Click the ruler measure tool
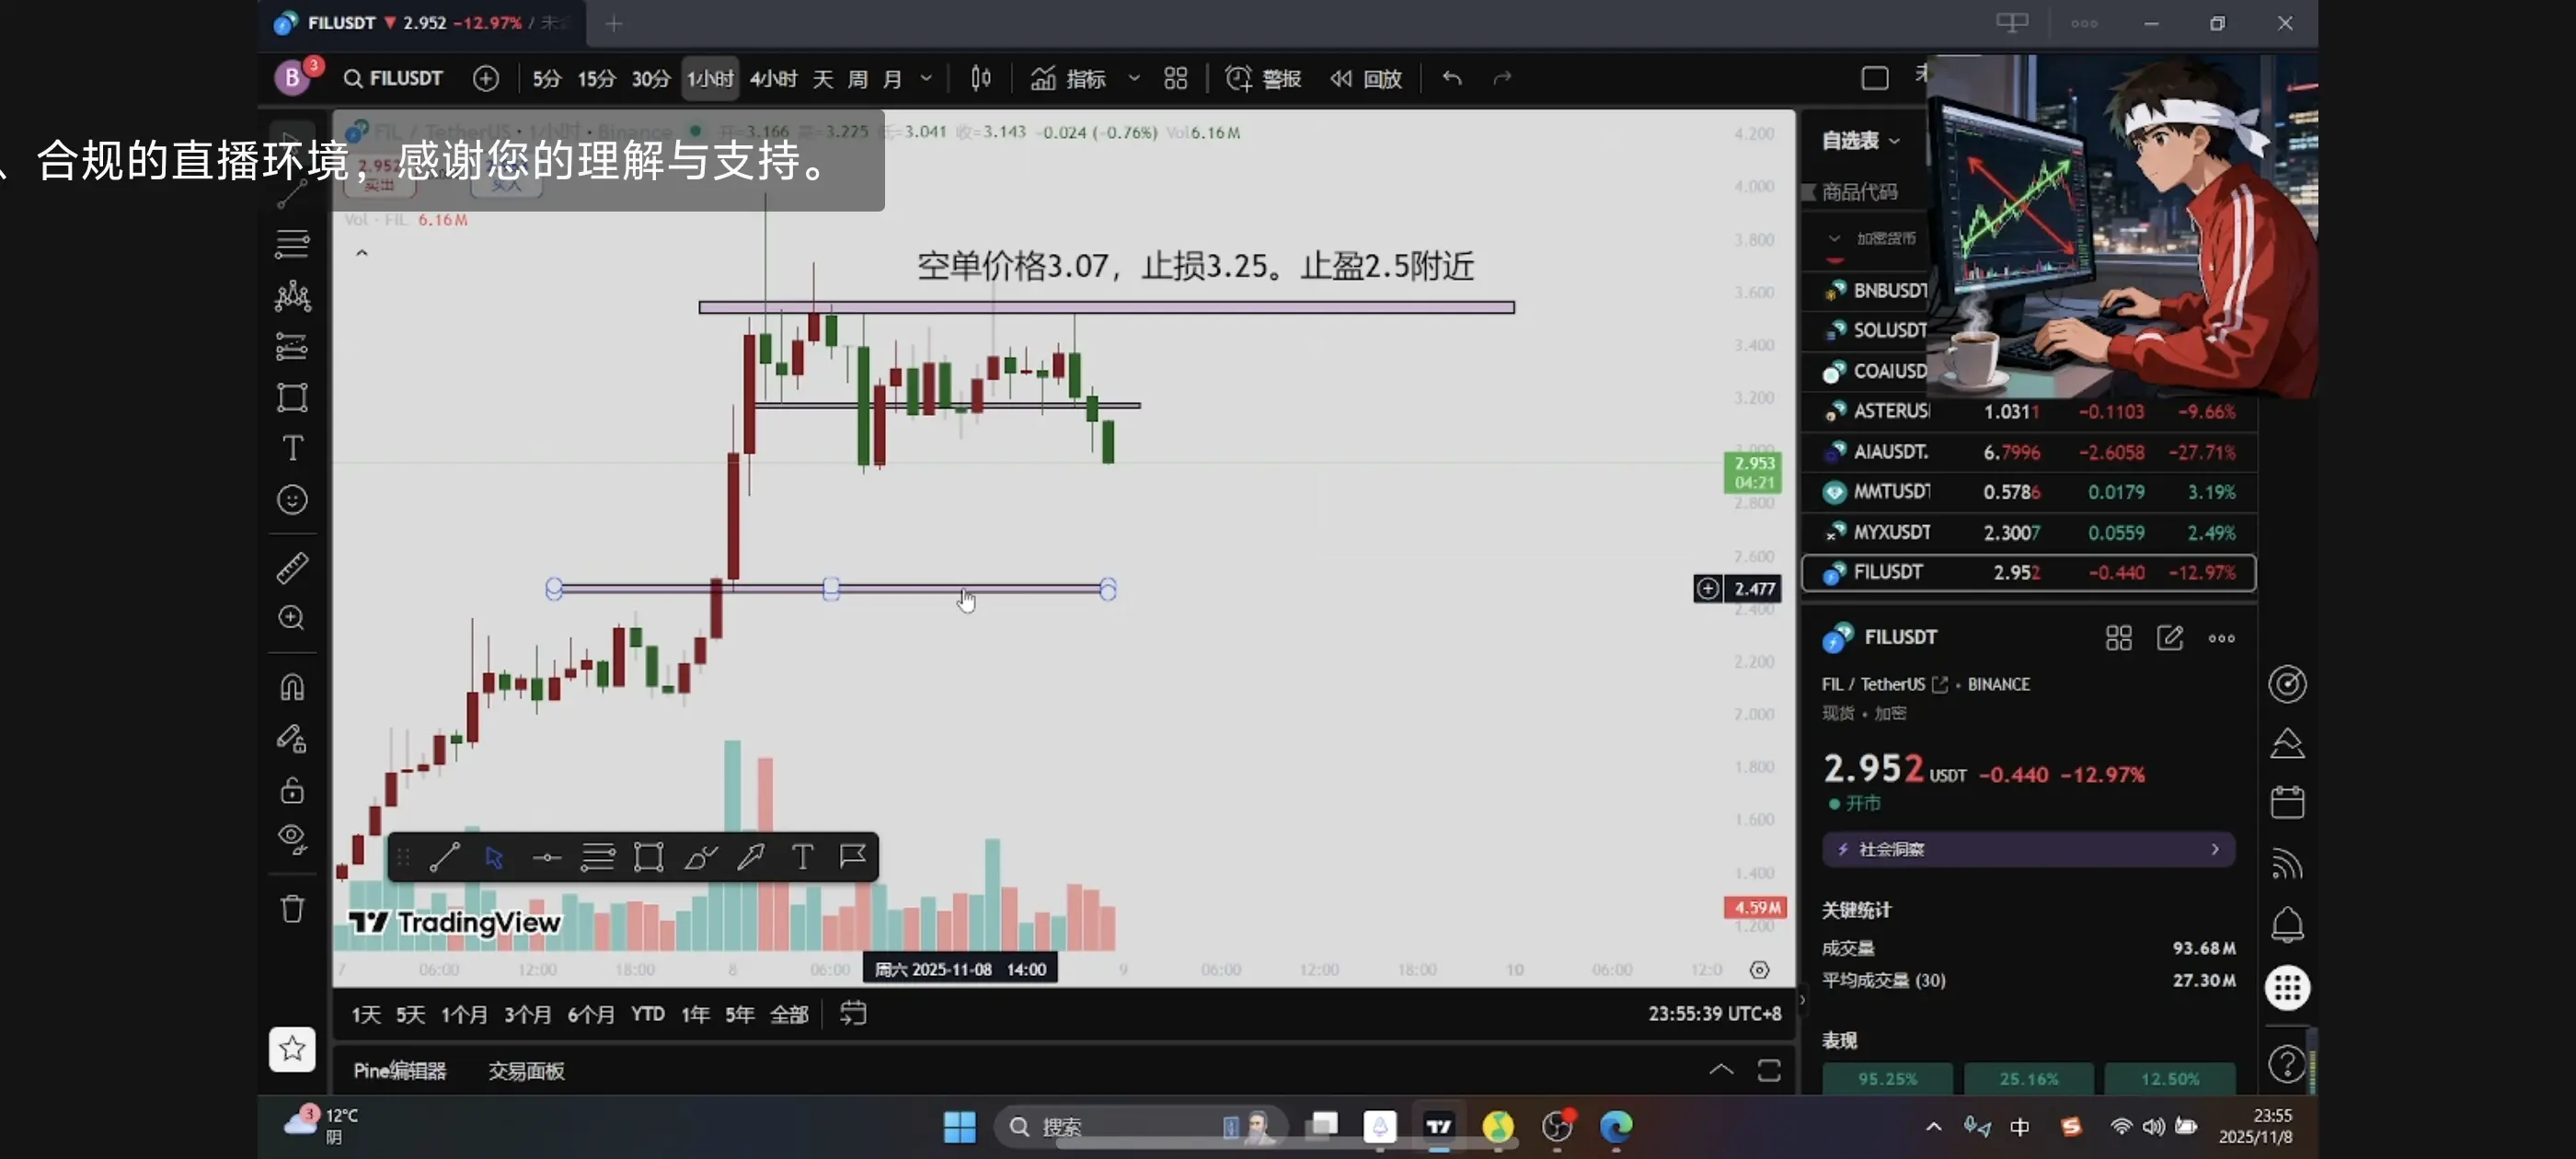This screenshot has width=2576, height=1159. point(292,568)
